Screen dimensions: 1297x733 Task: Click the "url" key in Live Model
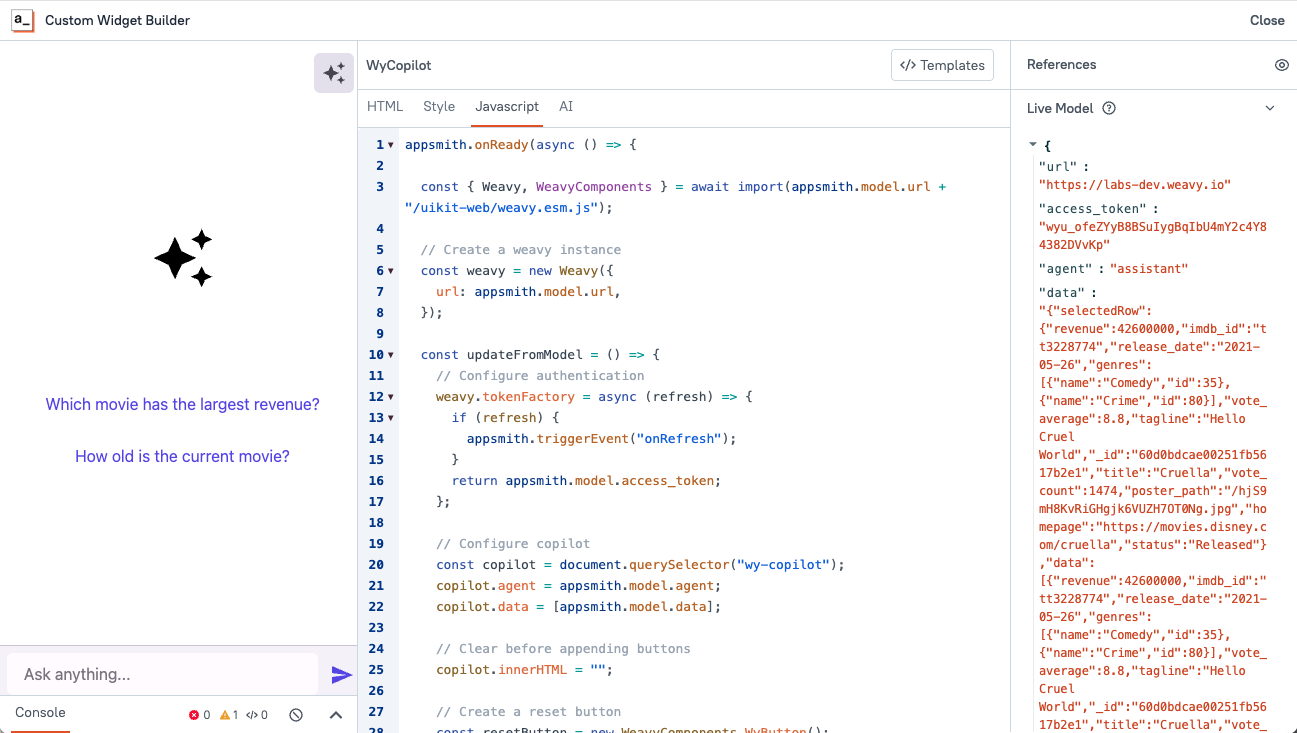(x=1058, y=167)
